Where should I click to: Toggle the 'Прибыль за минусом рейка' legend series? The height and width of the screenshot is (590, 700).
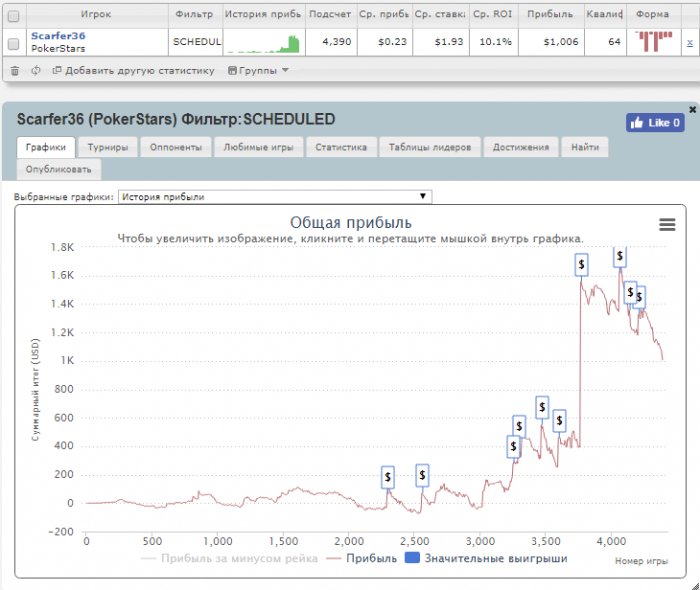(229, 558)
